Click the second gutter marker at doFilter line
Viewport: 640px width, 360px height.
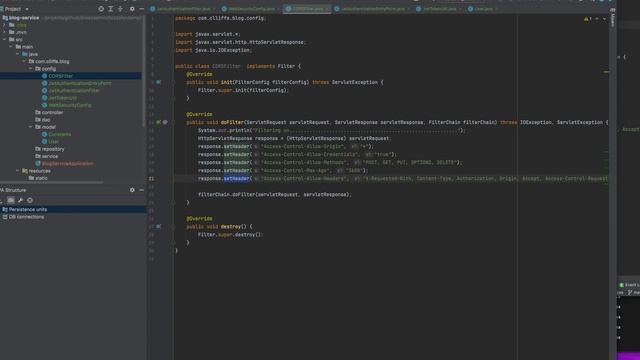pyautogui.click(x=165, y=122)
